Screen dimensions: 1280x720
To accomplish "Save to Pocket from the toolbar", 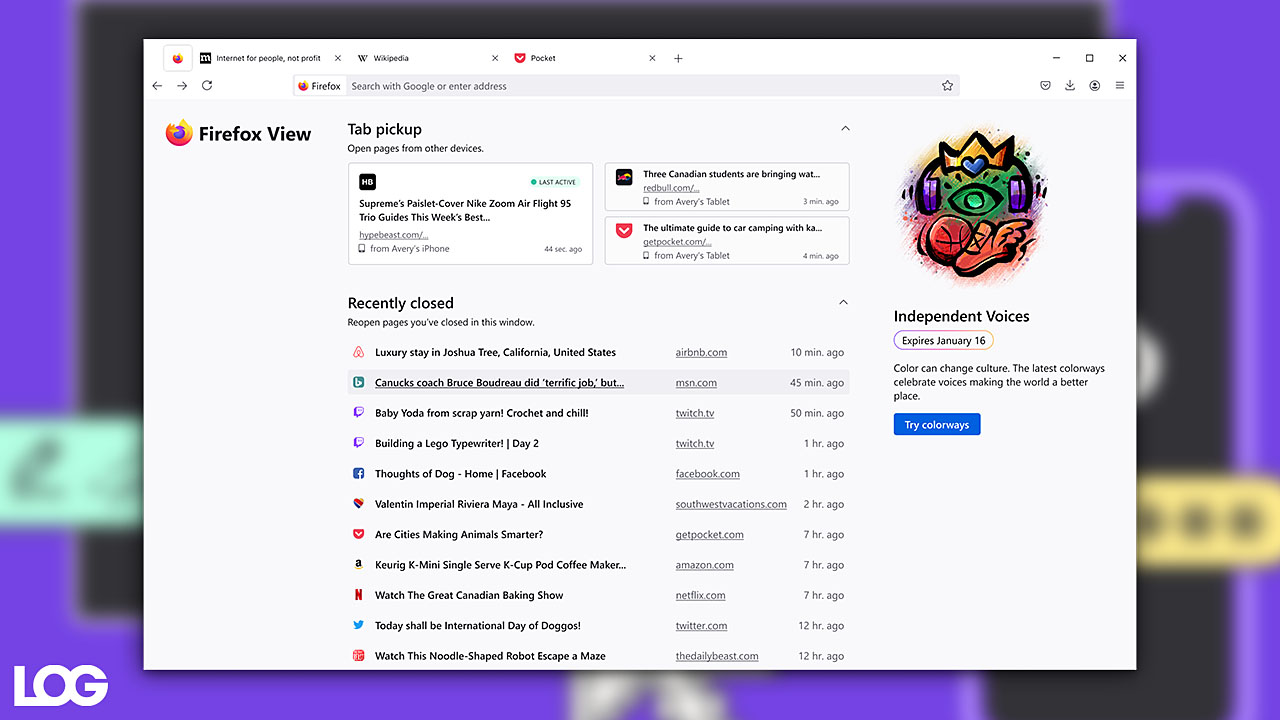I will coord(1045,86).
